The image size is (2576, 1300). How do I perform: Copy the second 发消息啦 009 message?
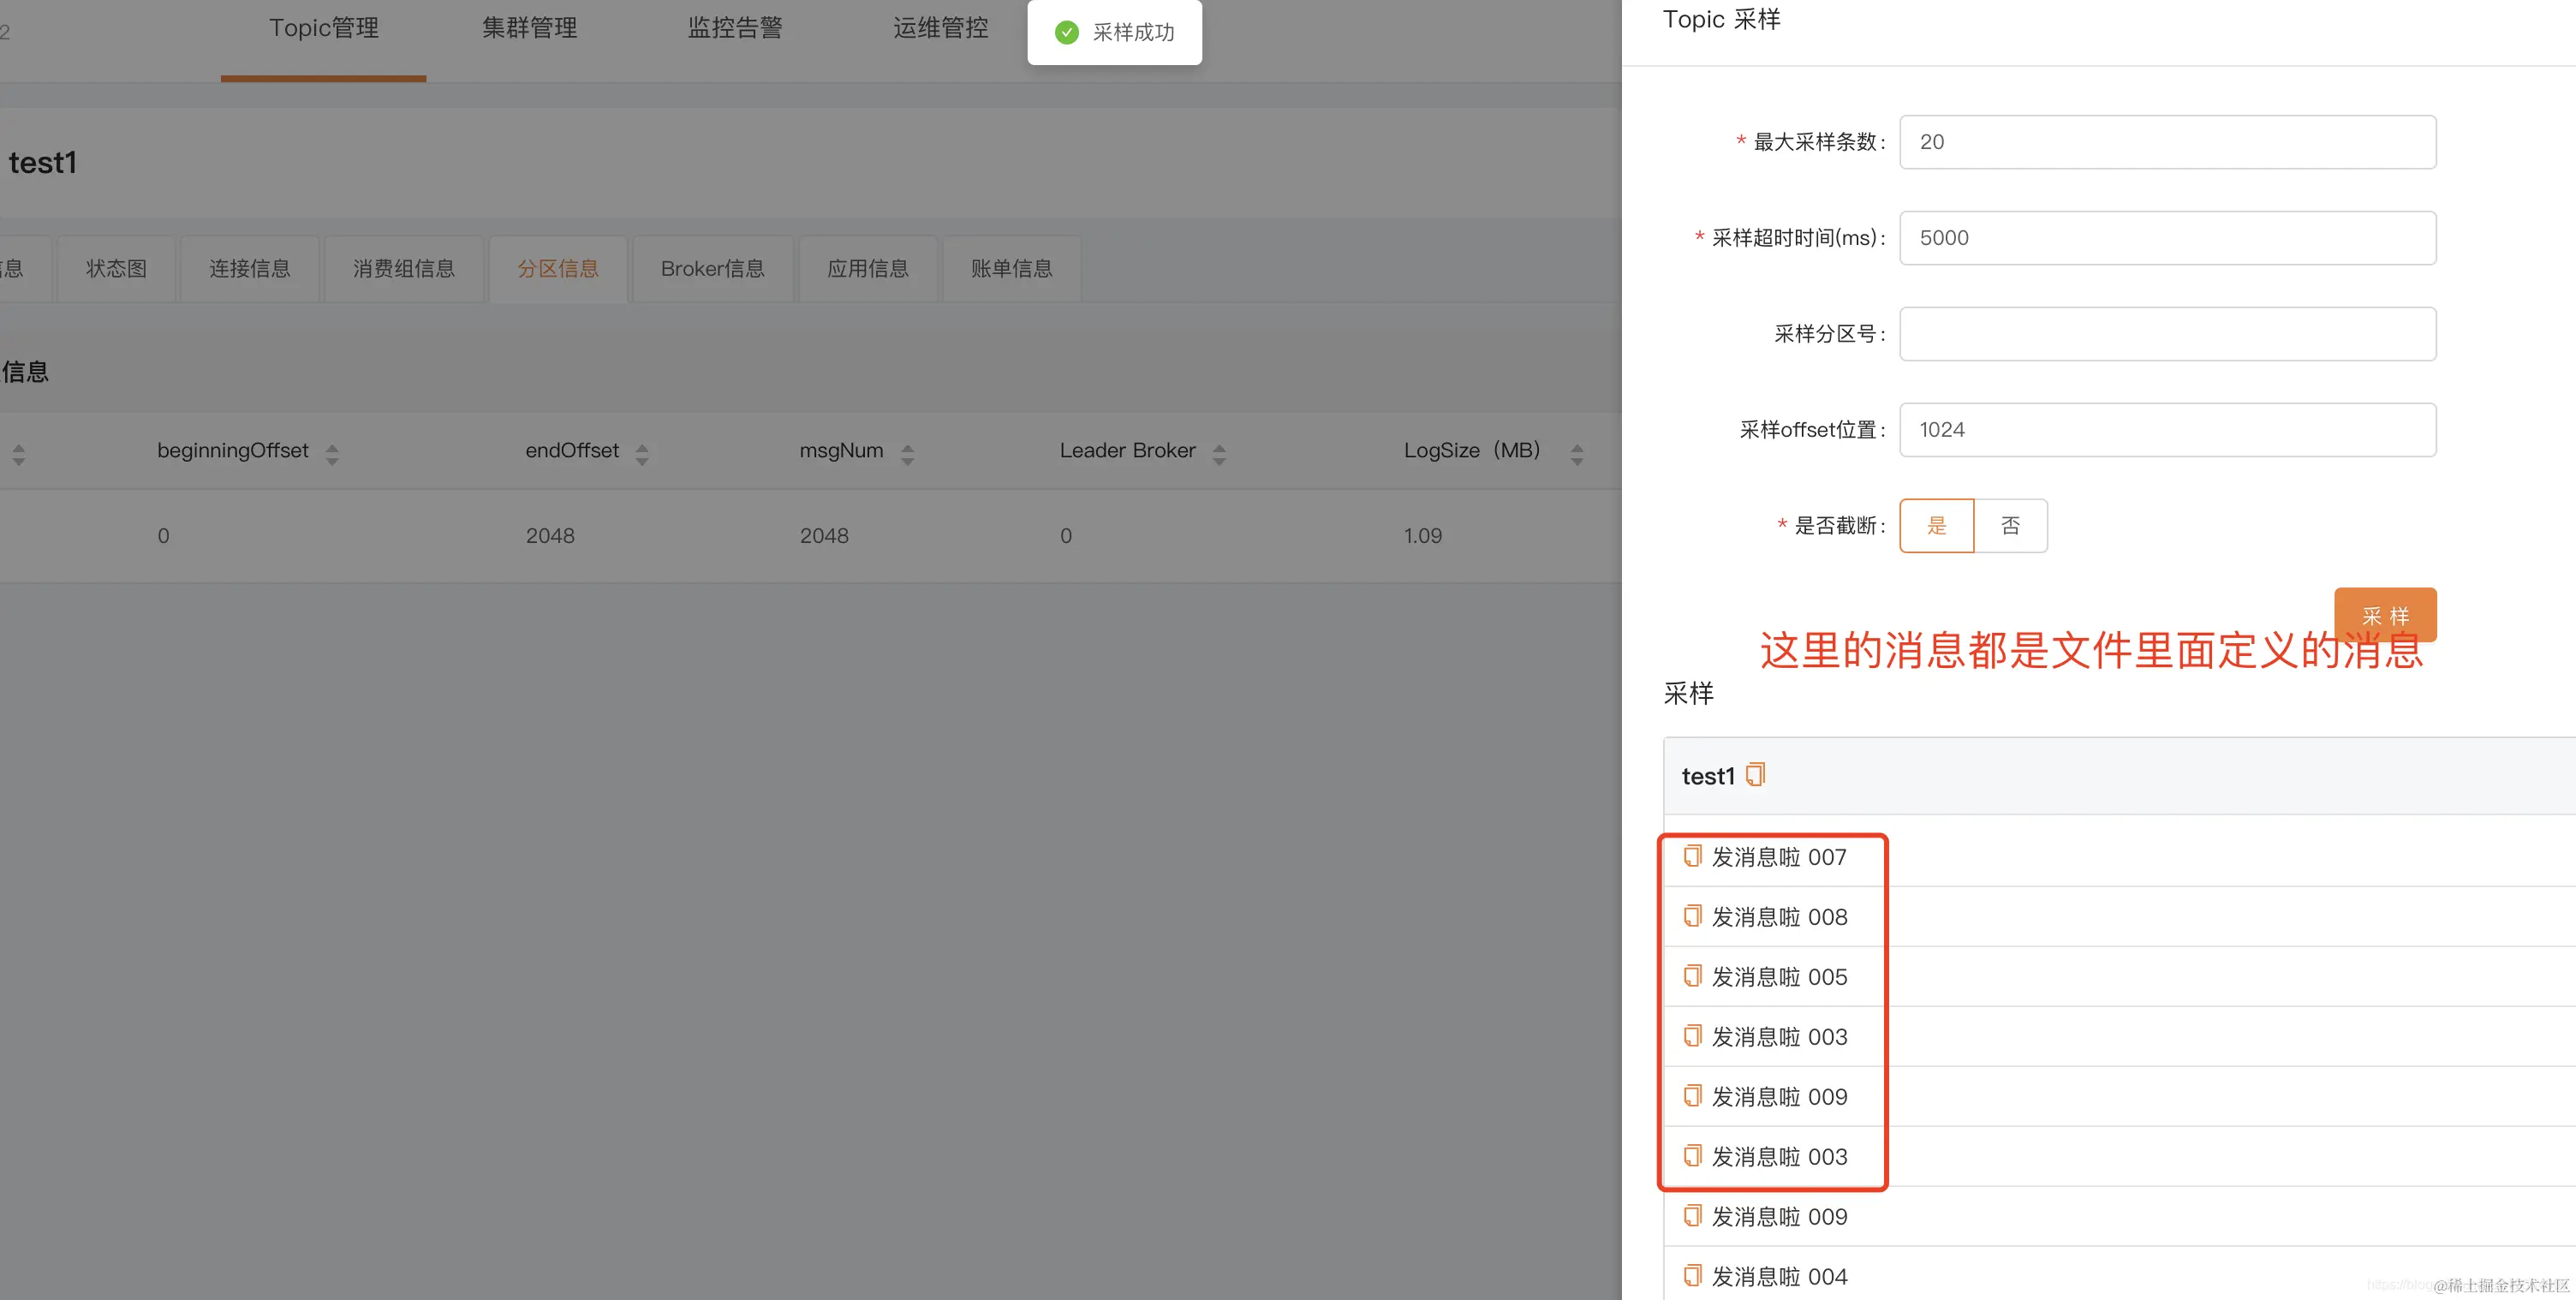pyautogui.click(x=1691, y=1215)
